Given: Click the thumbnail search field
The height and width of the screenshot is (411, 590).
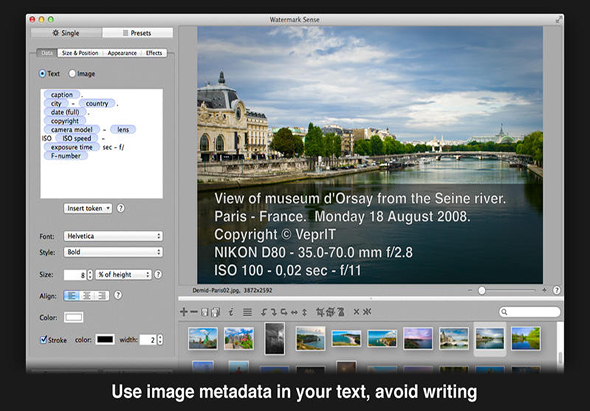Looking at the screenshot, I should pyautogui.click(x=529, y=312).
